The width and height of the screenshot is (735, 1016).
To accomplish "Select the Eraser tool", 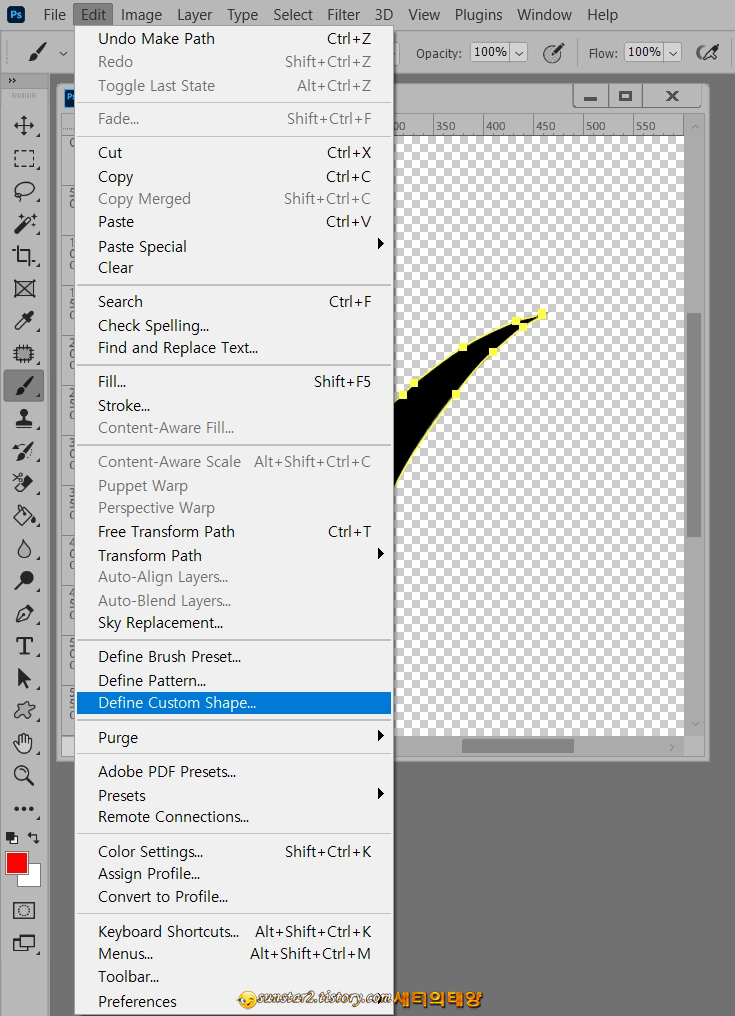I will click(x=24, y=483).
